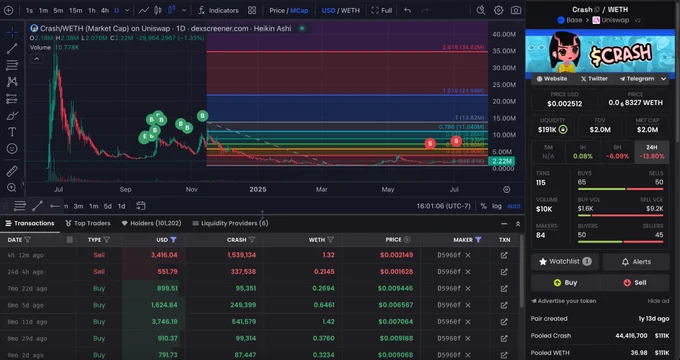Remove maker filter on the 3,416.04 sell row

(x=468, y=255)
